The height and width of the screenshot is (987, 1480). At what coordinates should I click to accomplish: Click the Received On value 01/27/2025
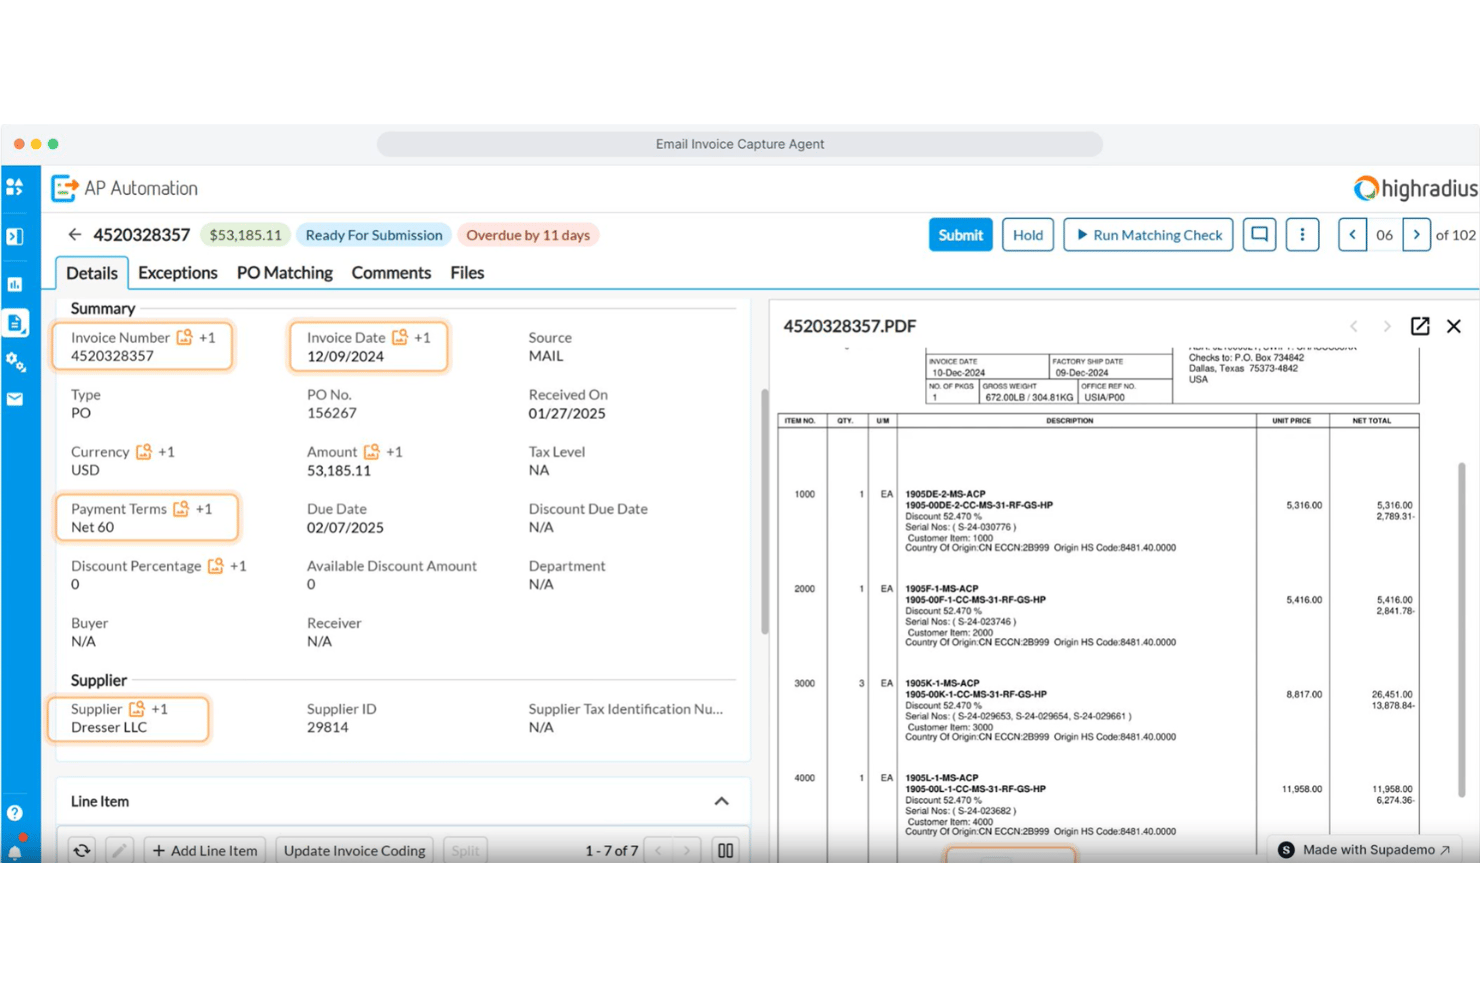567,413
